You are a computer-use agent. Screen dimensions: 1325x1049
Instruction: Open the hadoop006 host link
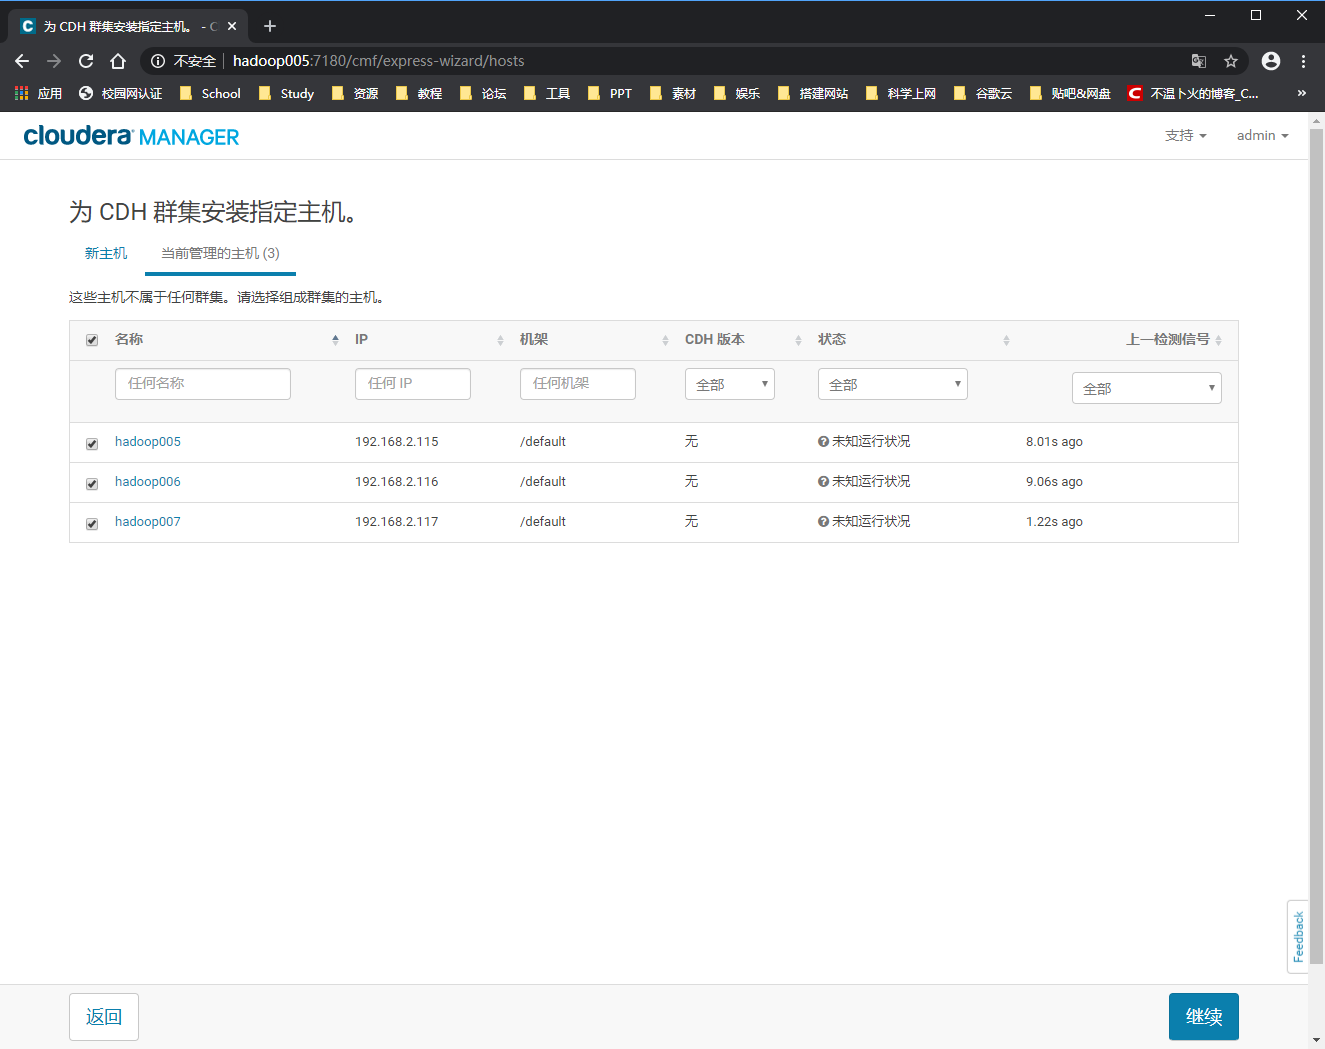[148, 481]
